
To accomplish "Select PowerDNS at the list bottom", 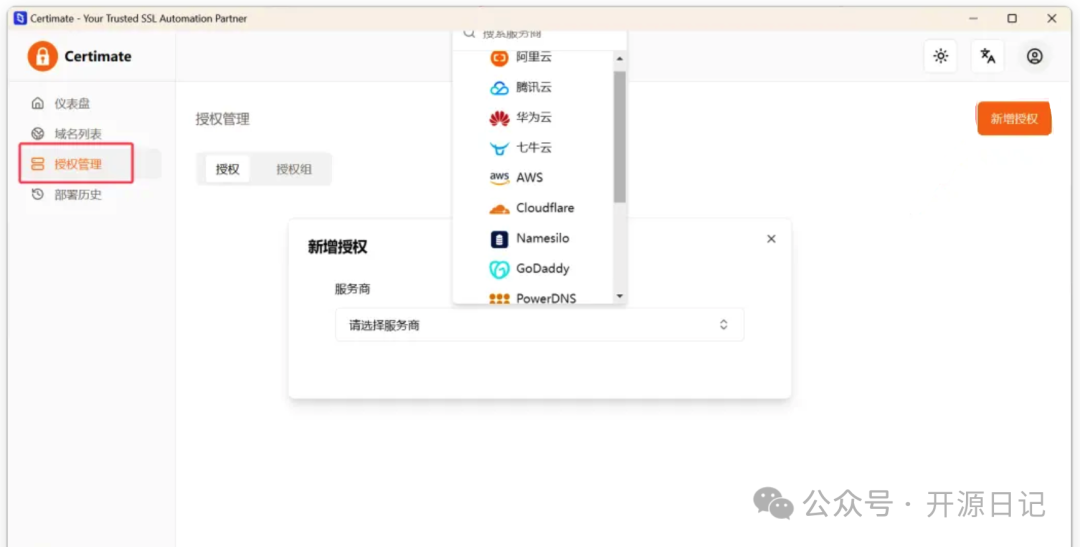I will coord(532,296).
